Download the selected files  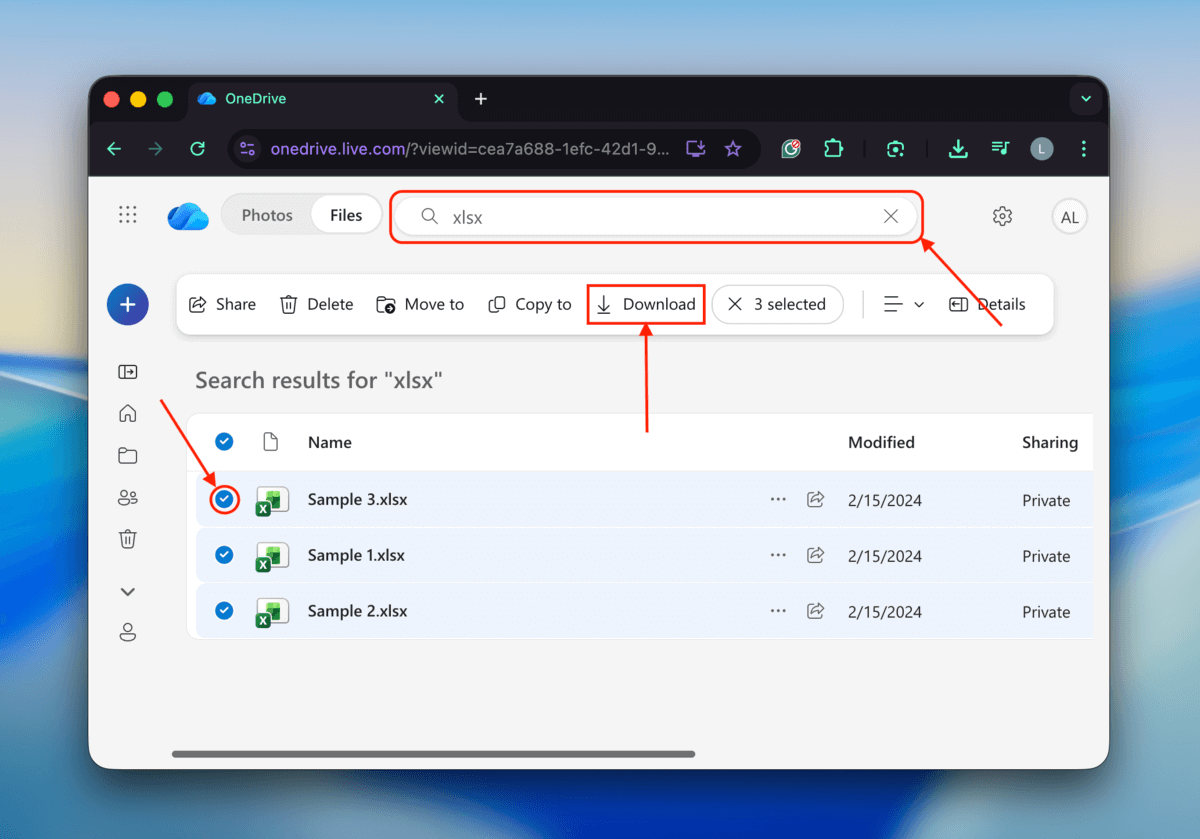click(645, 304)
